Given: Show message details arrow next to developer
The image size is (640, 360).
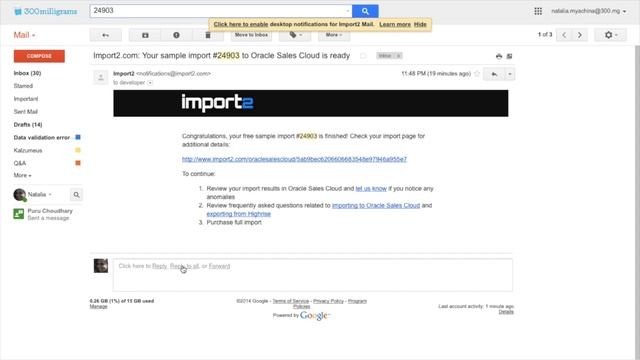Looking at the screenshot, I should 150,83.
